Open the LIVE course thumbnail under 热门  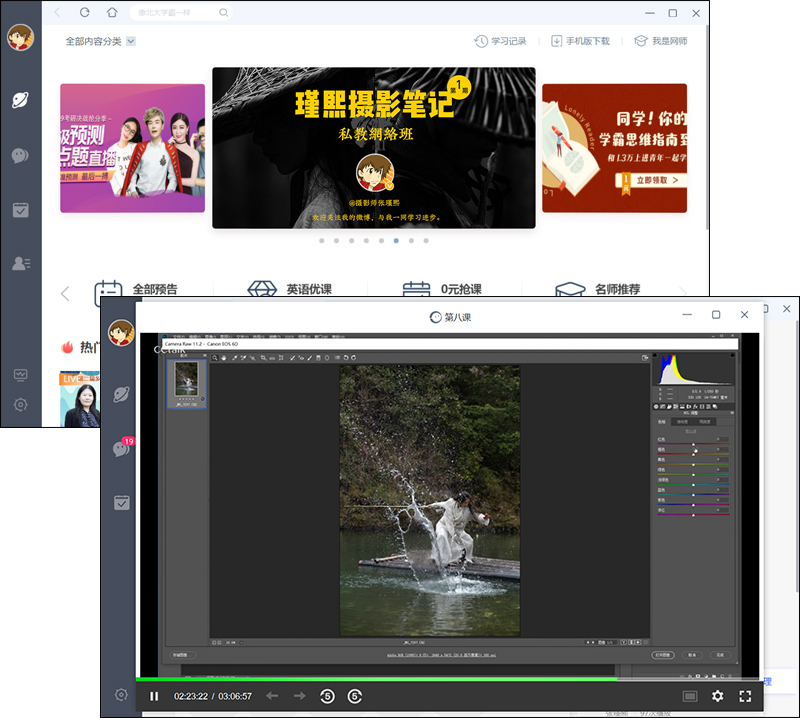pos(80,399)
